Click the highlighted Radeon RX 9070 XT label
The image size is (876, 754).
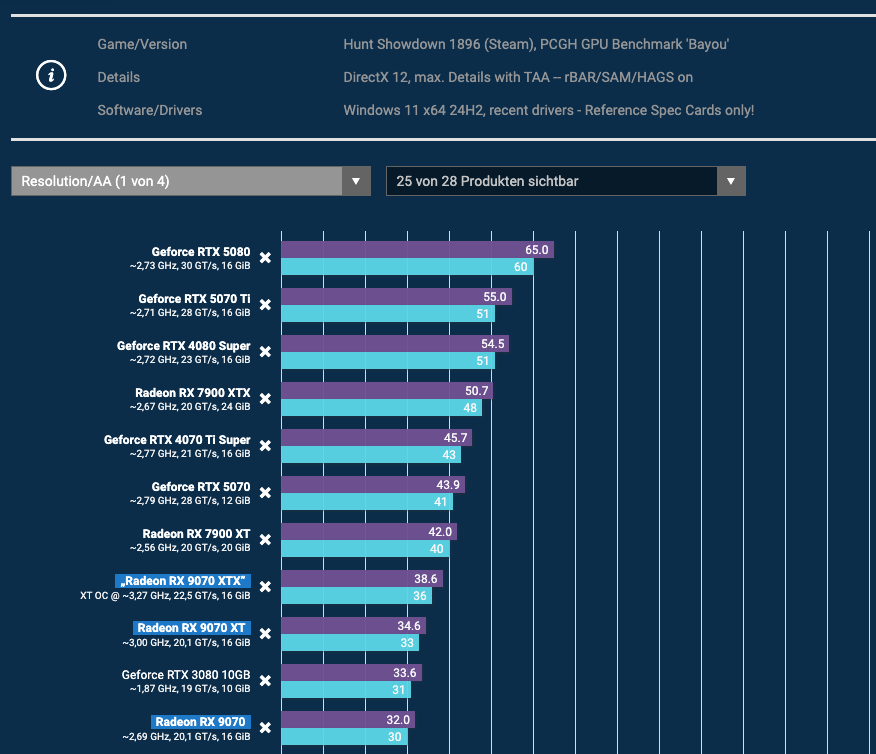(x=192, y=628)
